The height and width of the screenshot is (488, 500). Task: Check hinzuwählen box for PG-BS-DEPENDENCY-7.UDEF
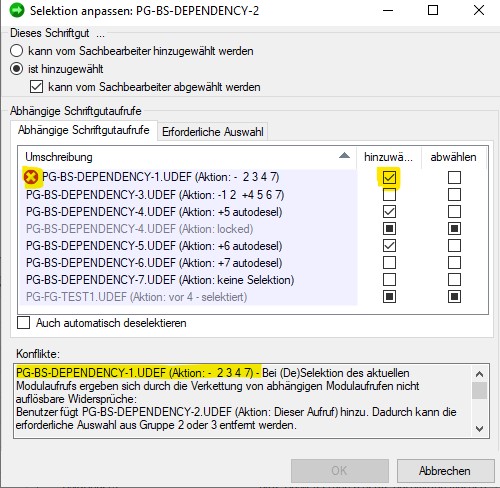[389, 280]
